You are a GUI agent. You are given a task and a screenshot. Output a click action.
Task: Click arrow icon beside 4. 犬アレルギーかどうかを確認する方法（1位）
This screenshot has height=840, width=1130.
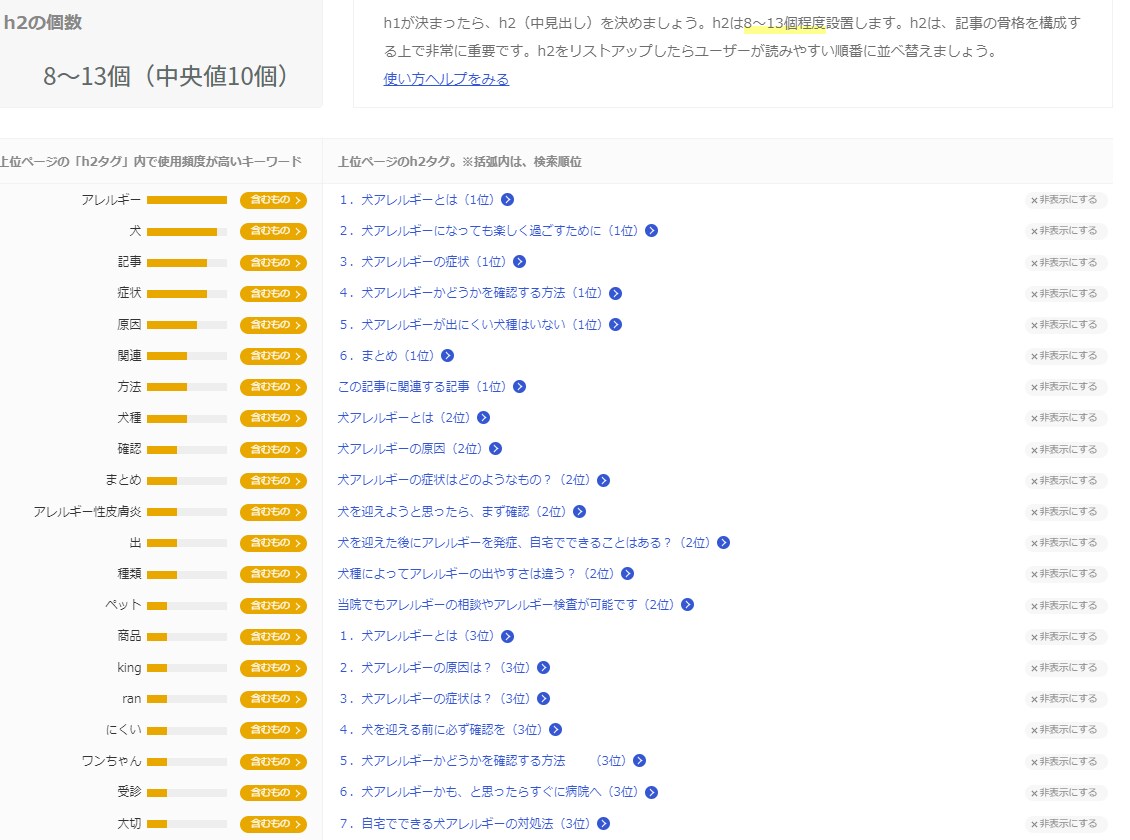(x=615, y=293)
